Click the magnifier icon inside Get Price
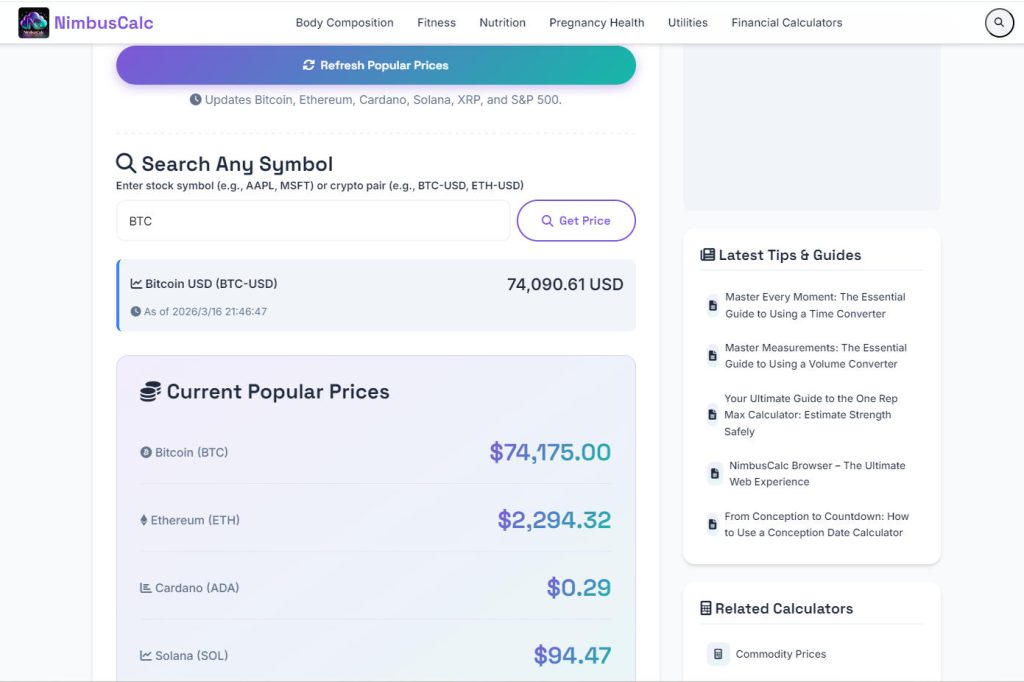Image resolution: width=1024 pixels, height=682 pixels. (x=547, y=221)
